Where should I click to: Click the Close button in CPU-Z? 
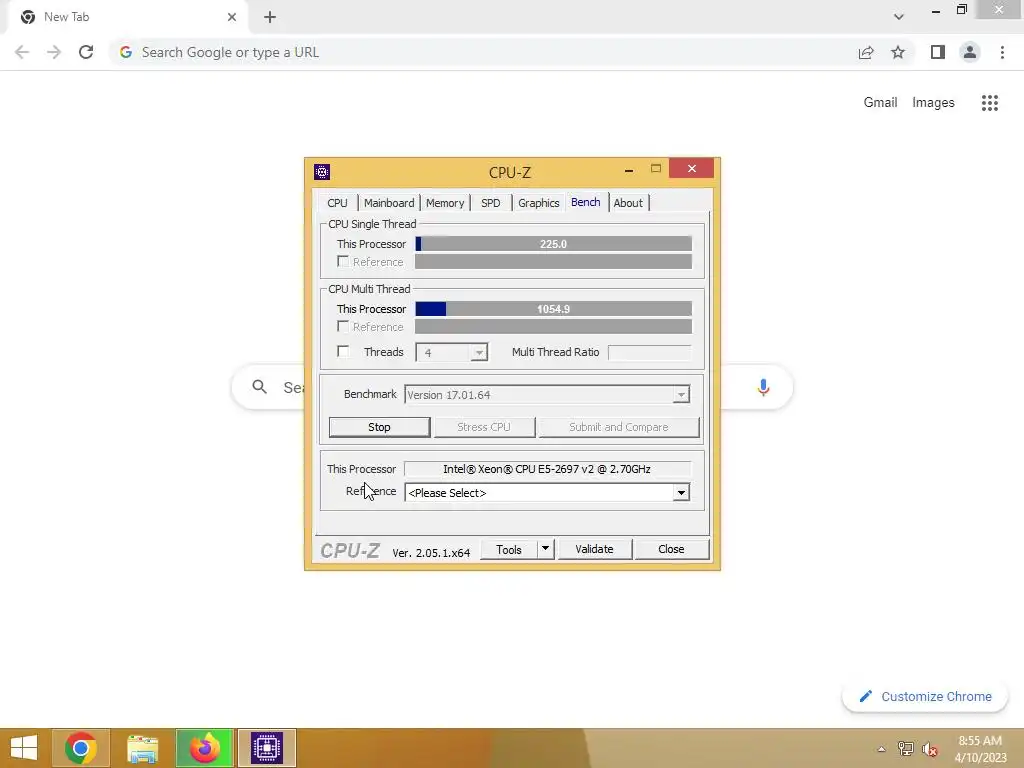tap(671, 549)
